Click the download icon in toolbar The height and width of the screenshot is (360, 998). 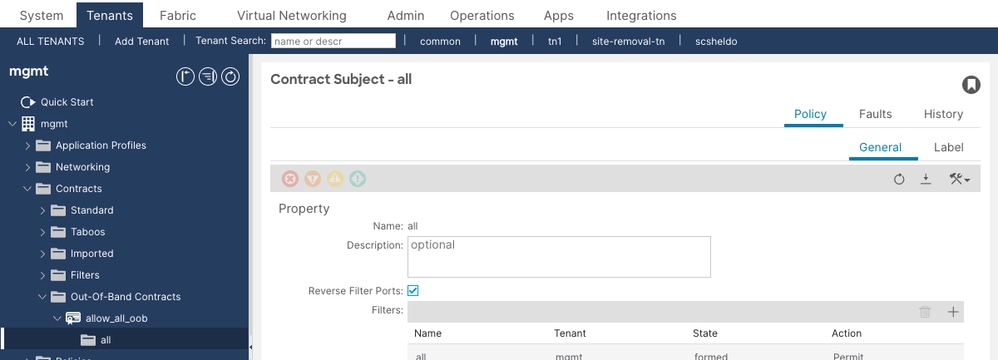coord(926,179)
